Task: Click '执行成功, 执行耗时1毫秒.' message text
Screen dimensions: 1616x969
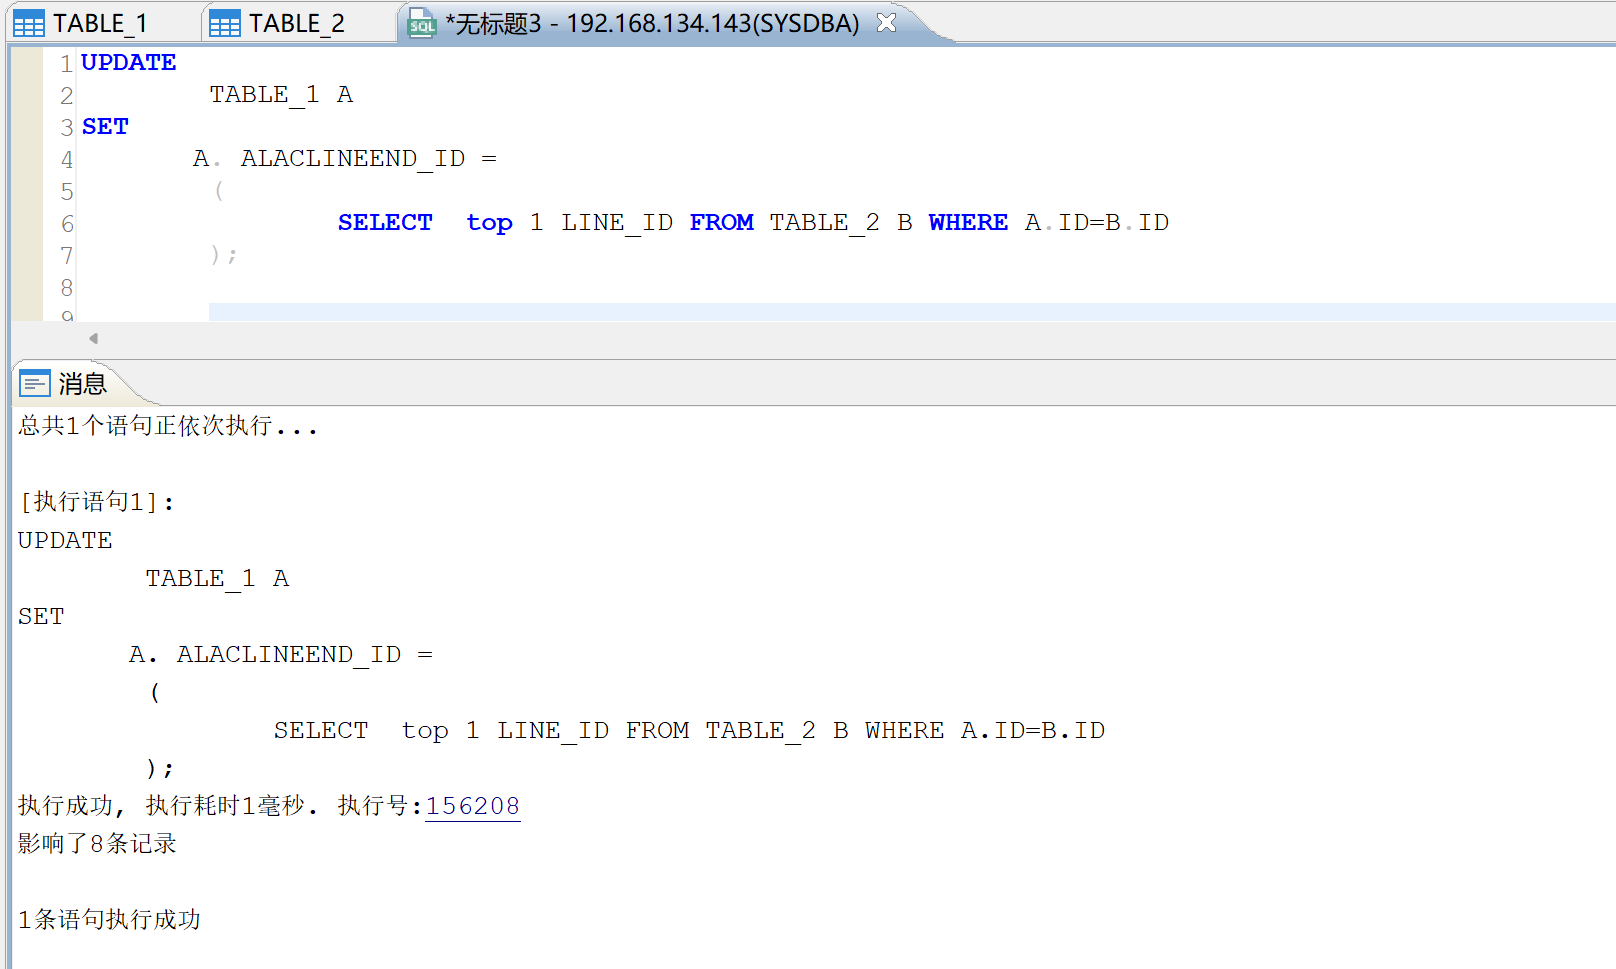Action: [x=168, y=806]
